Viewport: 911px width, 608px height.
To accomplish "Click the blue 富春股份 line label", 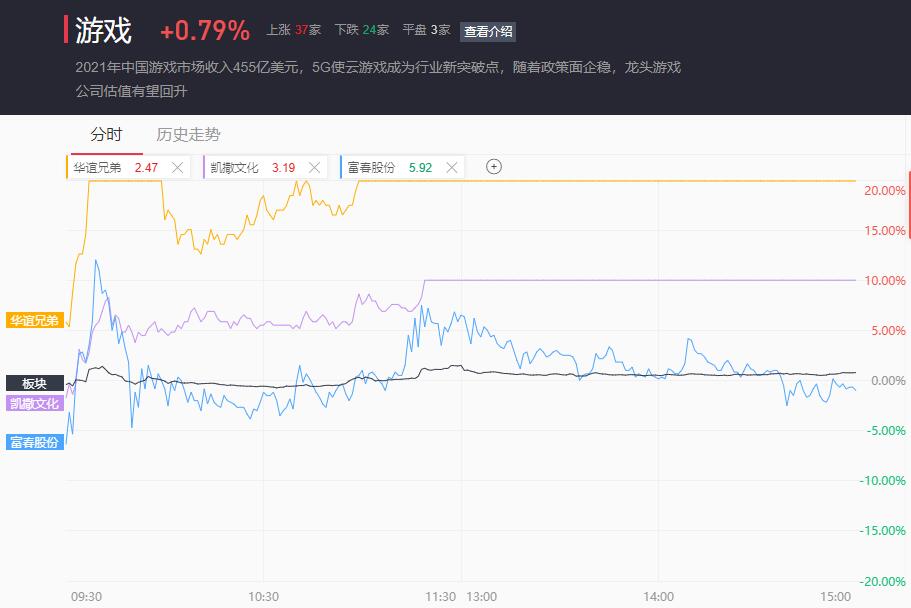I will tap(34, 442).
